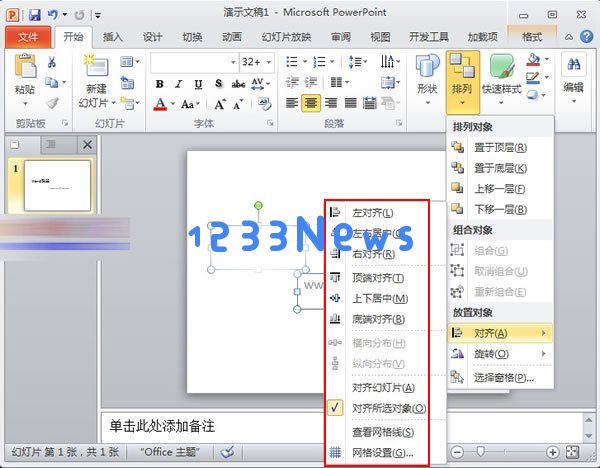This screenshot has height=468, width=600.
Task: Switch to the Design tab
Action: [152, 37]
